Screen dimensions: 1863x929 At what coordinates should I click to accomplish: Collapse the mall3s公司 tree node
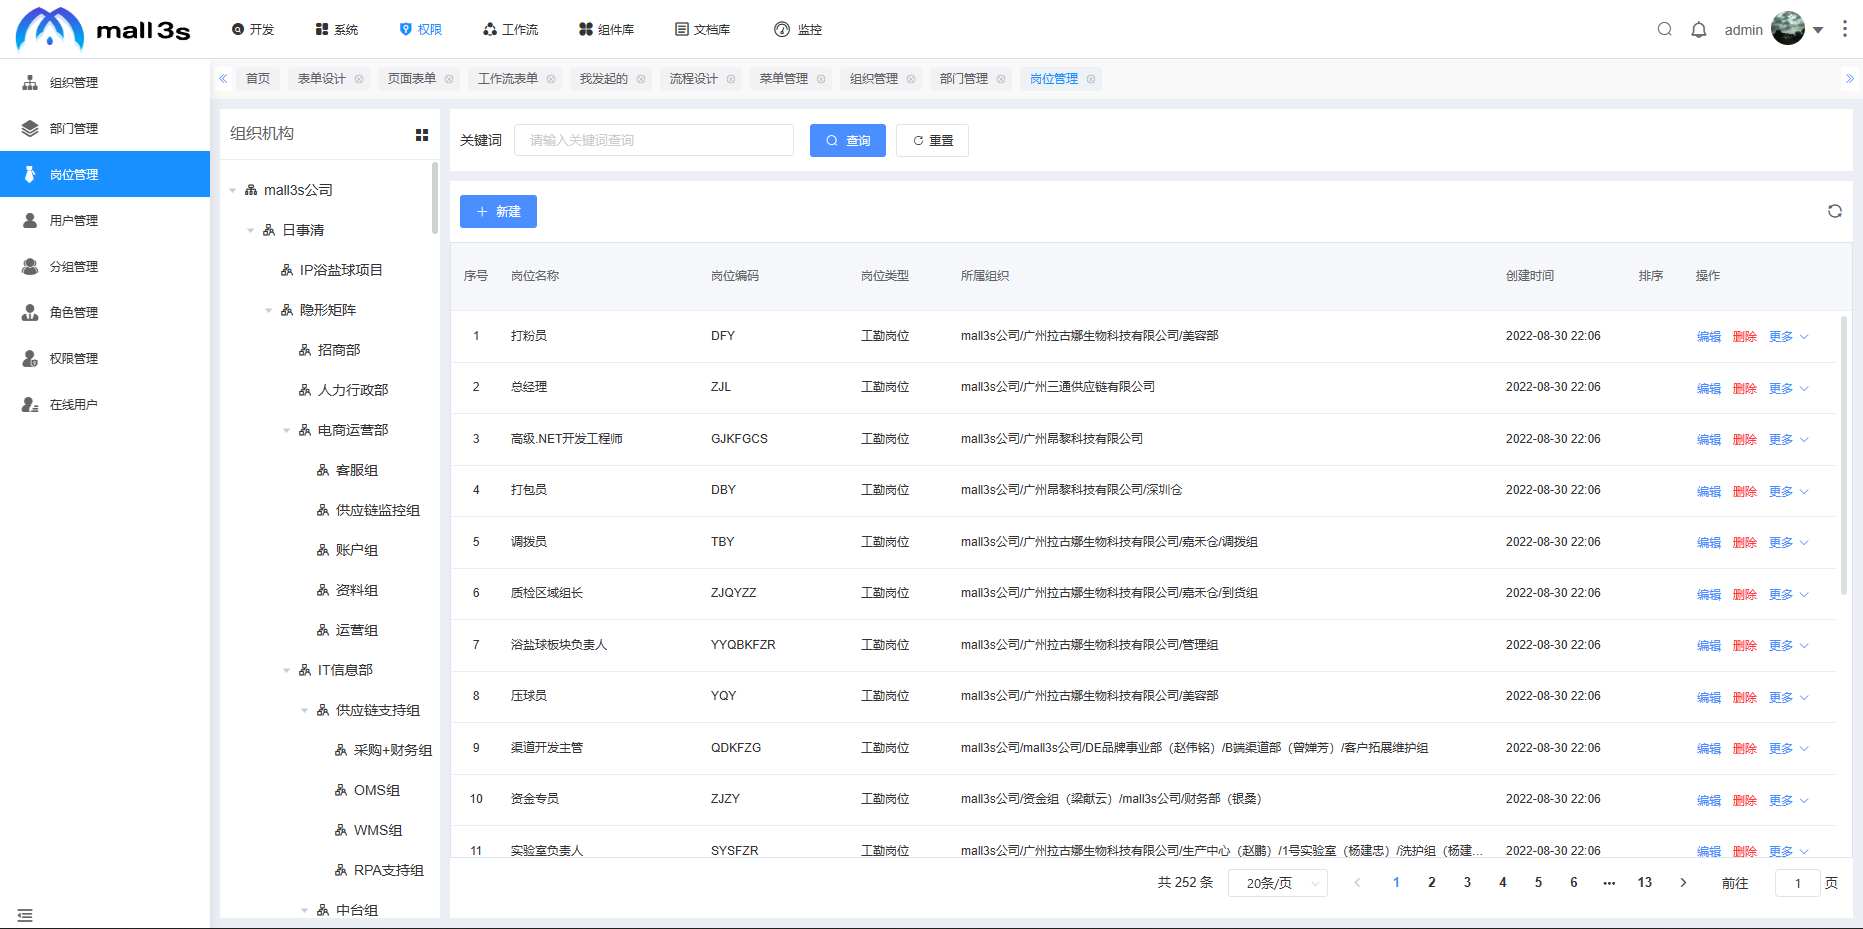[233, 190]
